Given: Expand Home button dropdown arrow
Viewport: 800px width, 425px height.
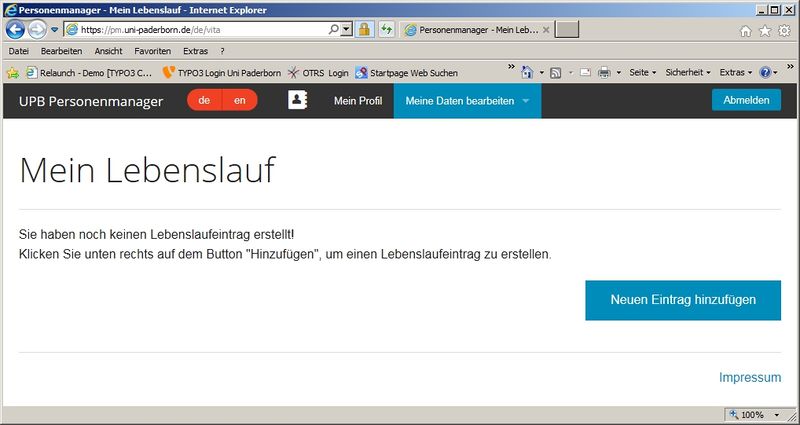Looking at the screenshot, I should pyautogui.click(x=542, y=73).
